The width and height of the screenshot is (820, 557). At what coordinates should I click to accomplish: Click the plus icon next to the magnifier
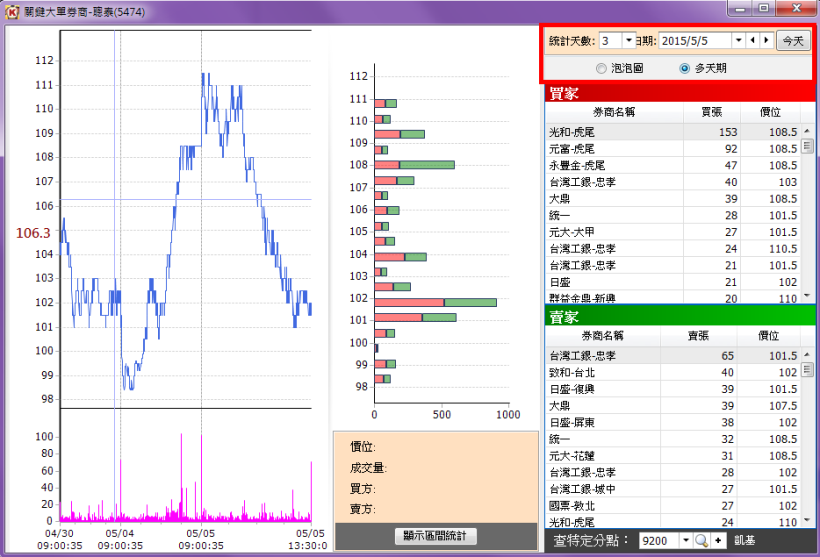point(718,540)
